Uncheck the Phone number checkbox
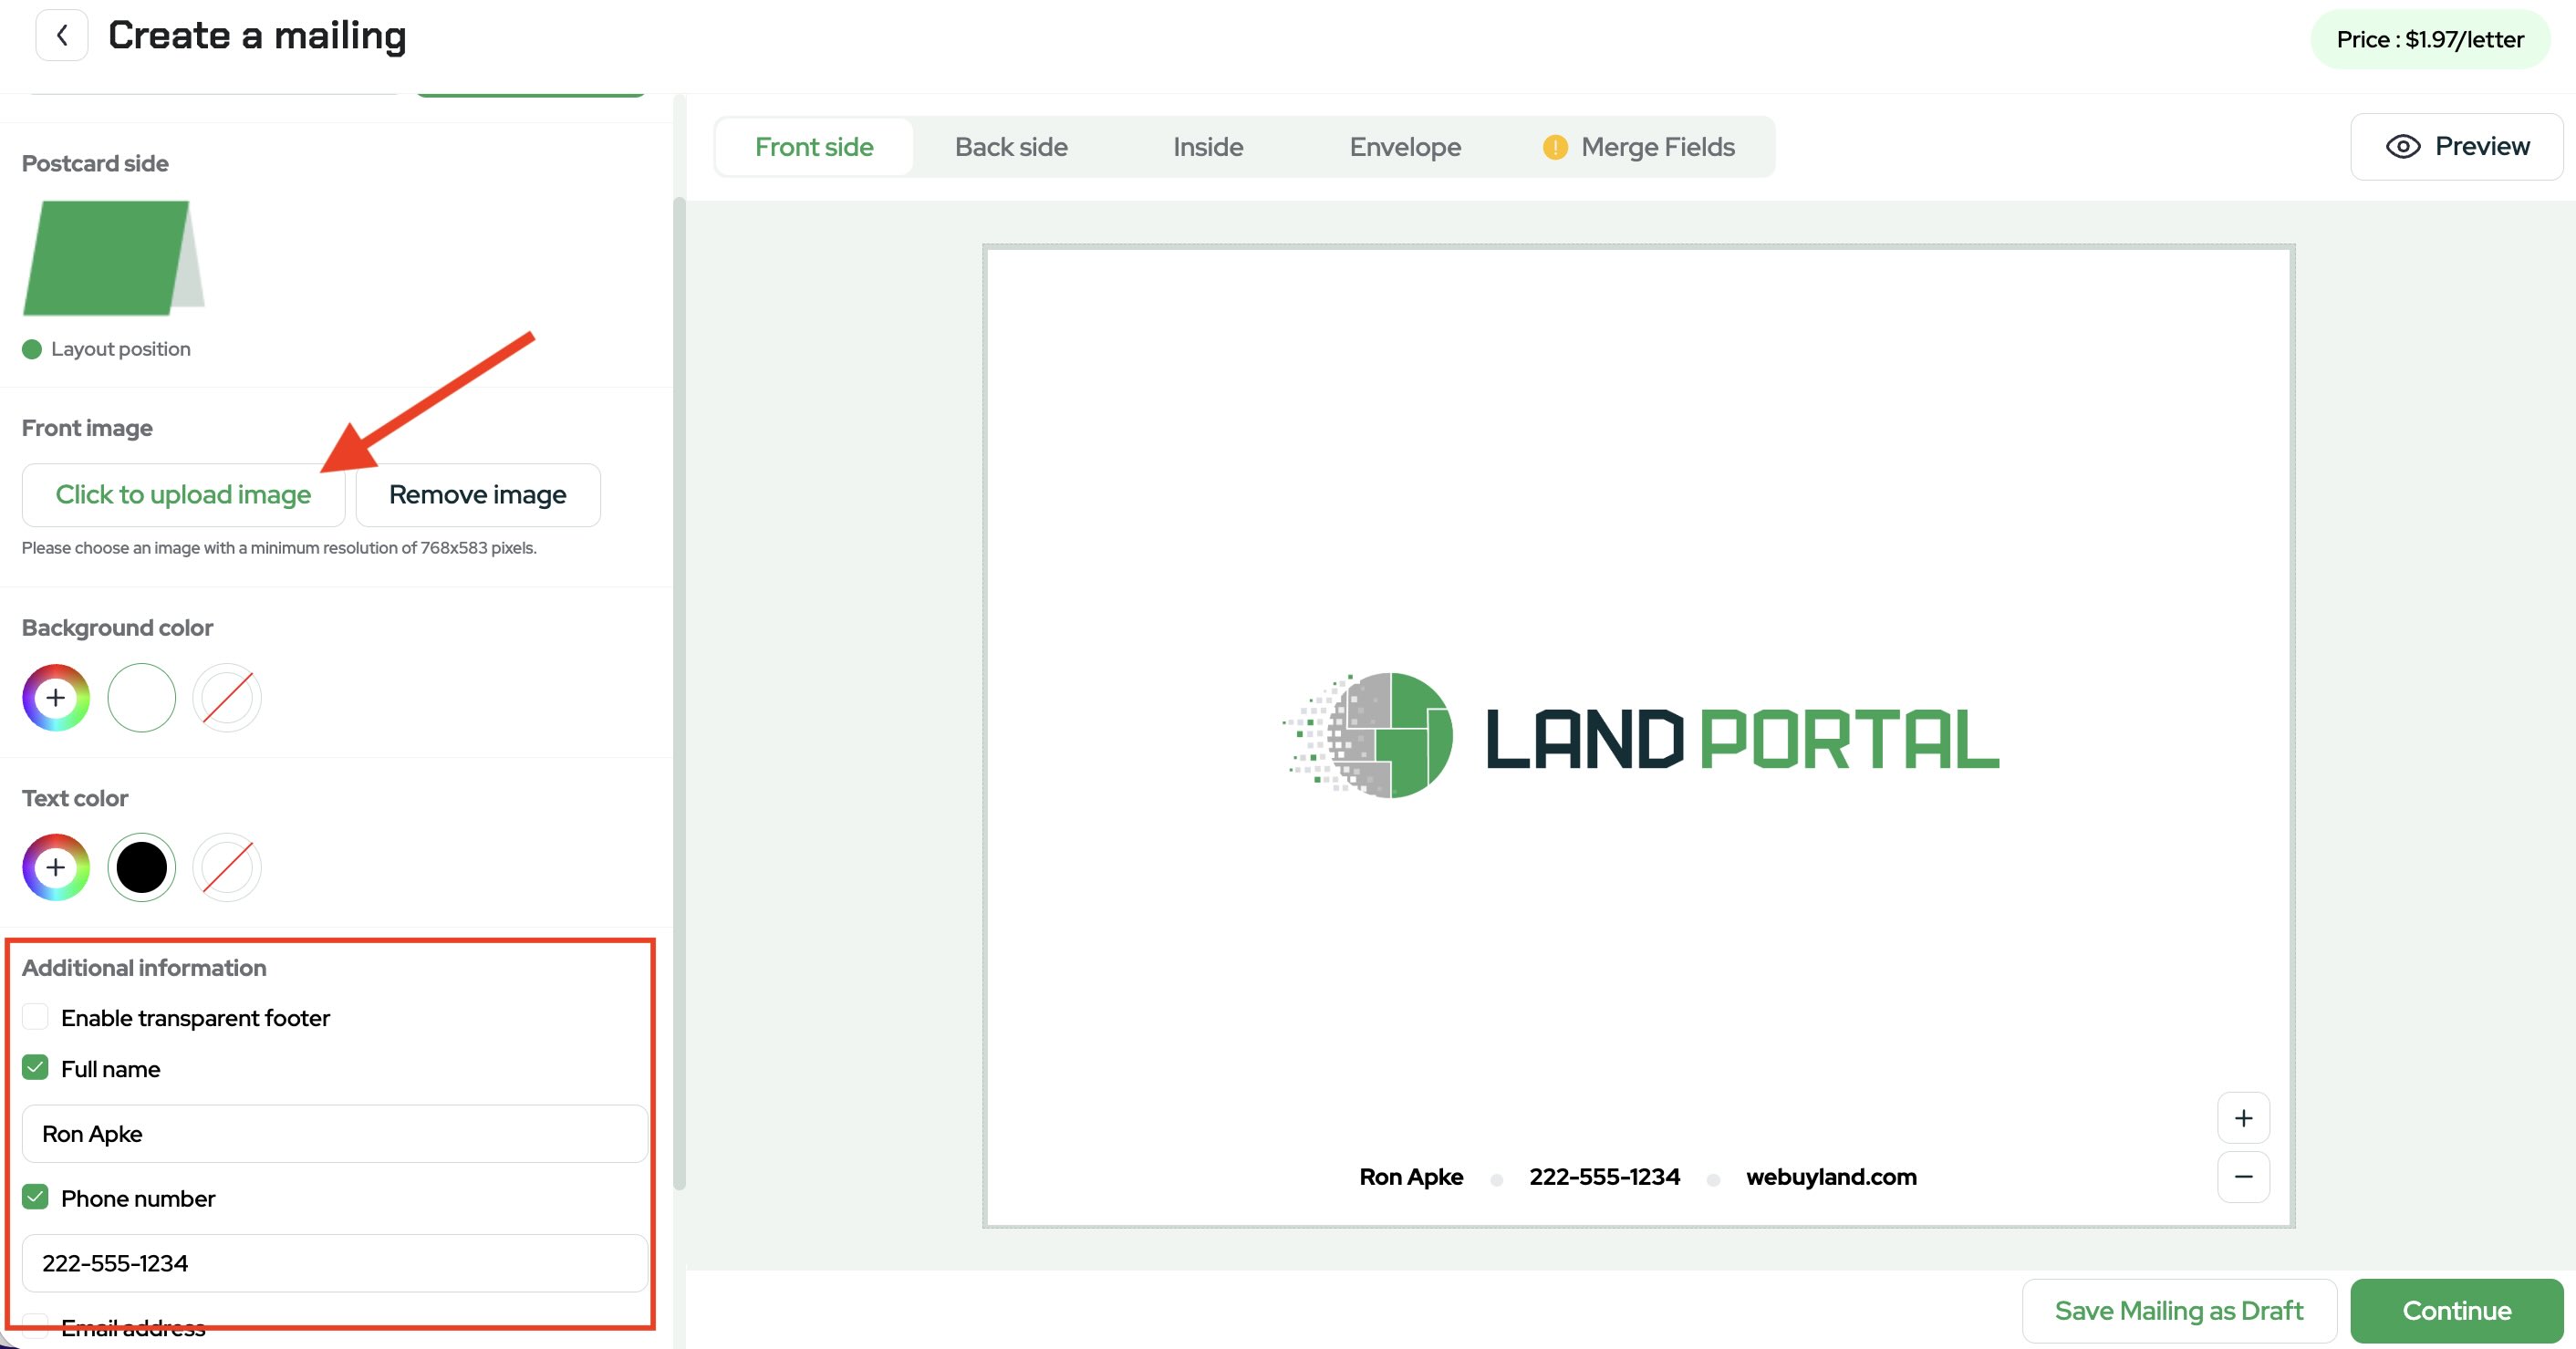Image resolution: width=2576 pixels, height=1349 pixels. coord(36,1197)
